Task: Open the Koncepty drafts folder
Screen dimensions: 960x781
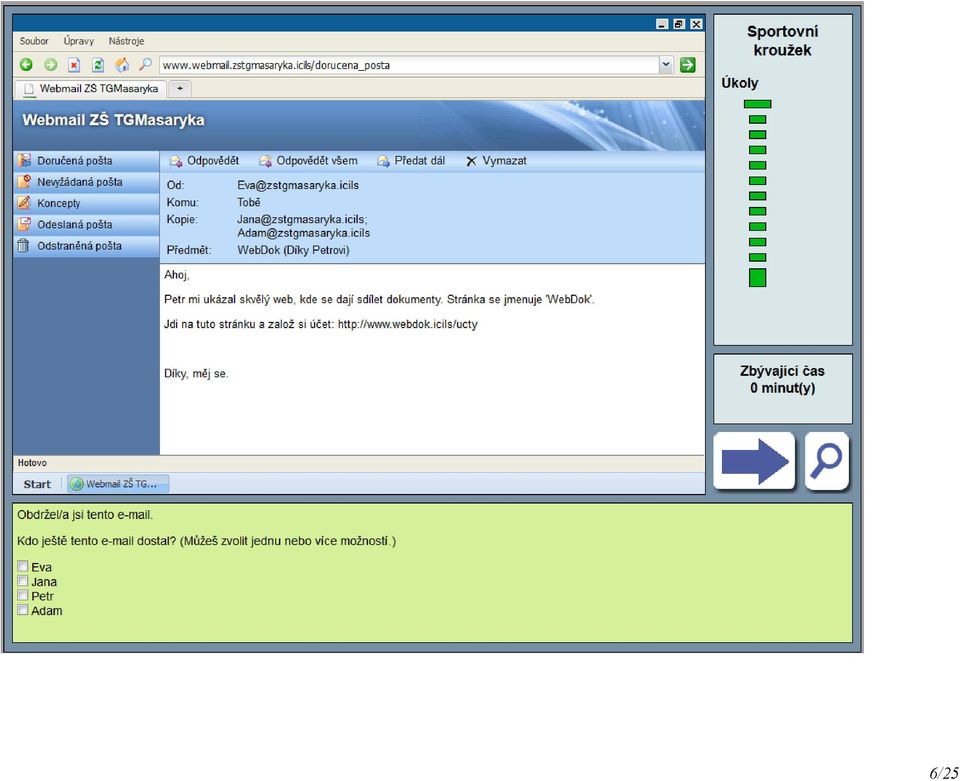Action: [86, 203]
